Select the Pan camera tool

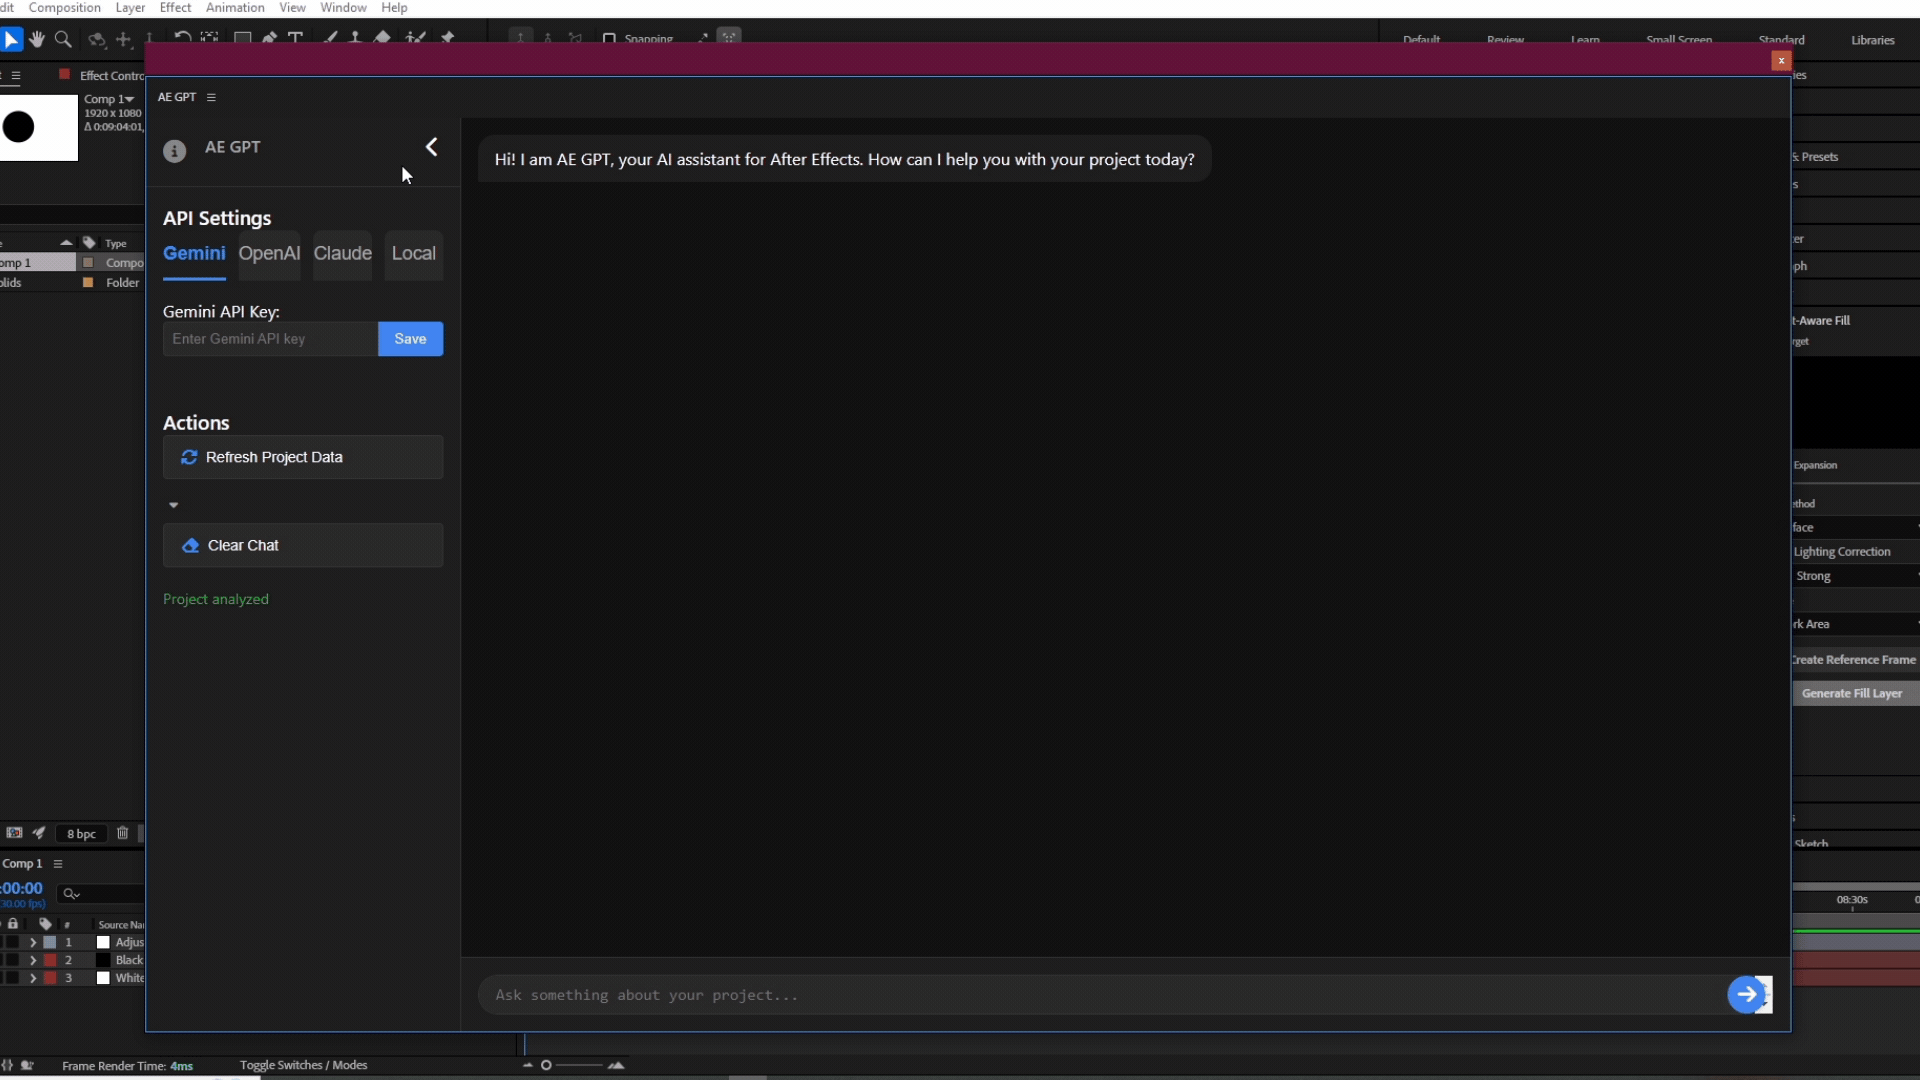124,40
